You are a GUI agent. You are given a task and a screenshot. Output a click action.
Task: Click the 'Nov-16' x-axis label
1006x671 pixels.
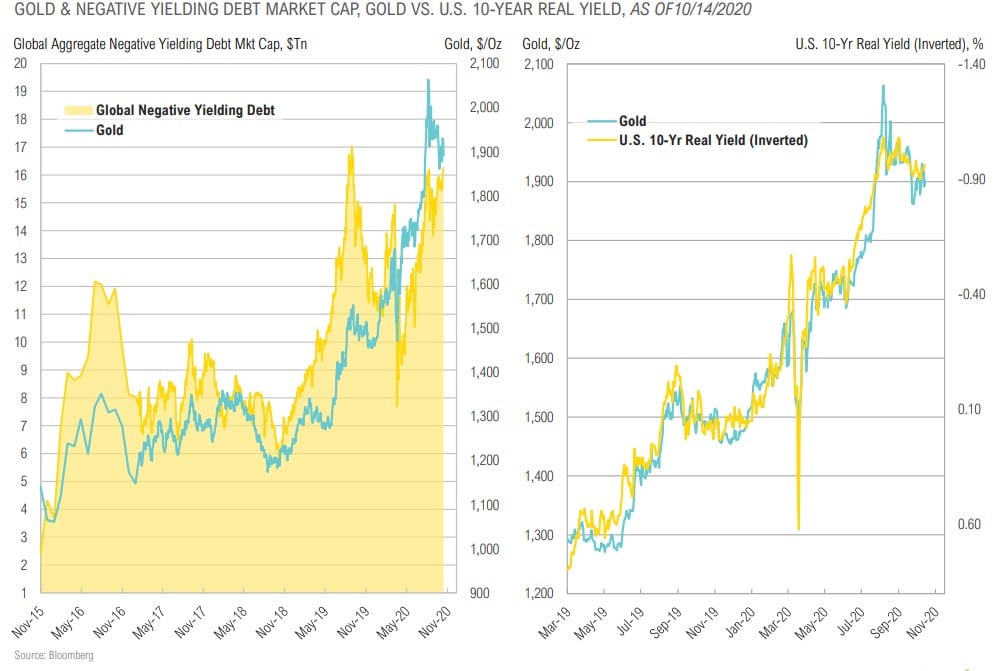point(110,620)
